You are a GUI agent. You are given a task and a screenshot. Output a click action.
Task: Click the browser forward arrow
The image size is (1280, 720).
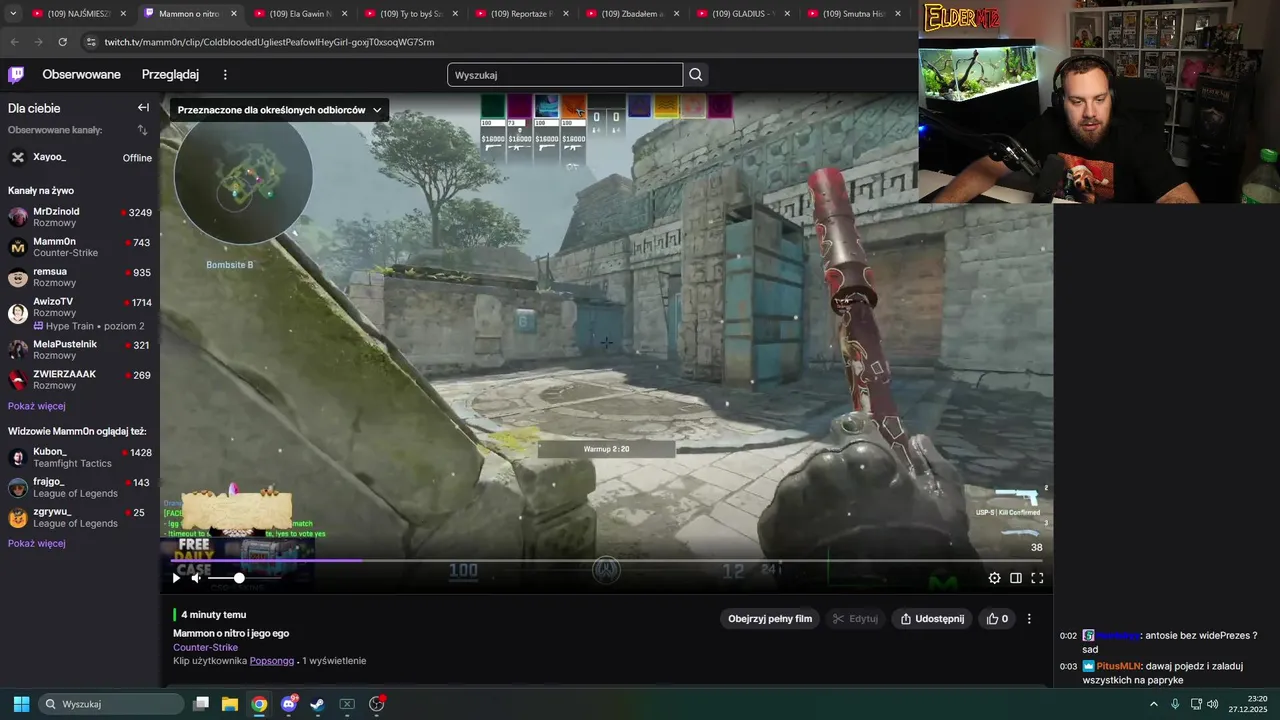coord(38,42)
